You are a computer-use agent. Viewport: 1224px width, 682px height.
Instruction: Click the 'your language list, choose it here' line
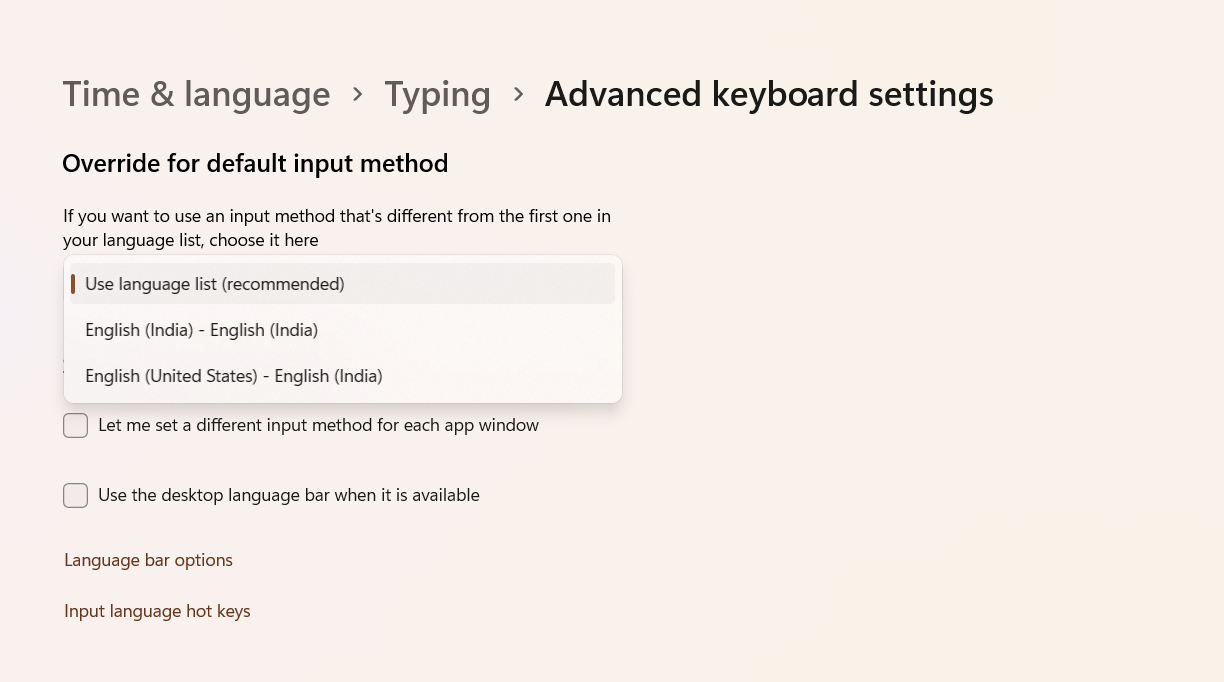coord(191,240)
